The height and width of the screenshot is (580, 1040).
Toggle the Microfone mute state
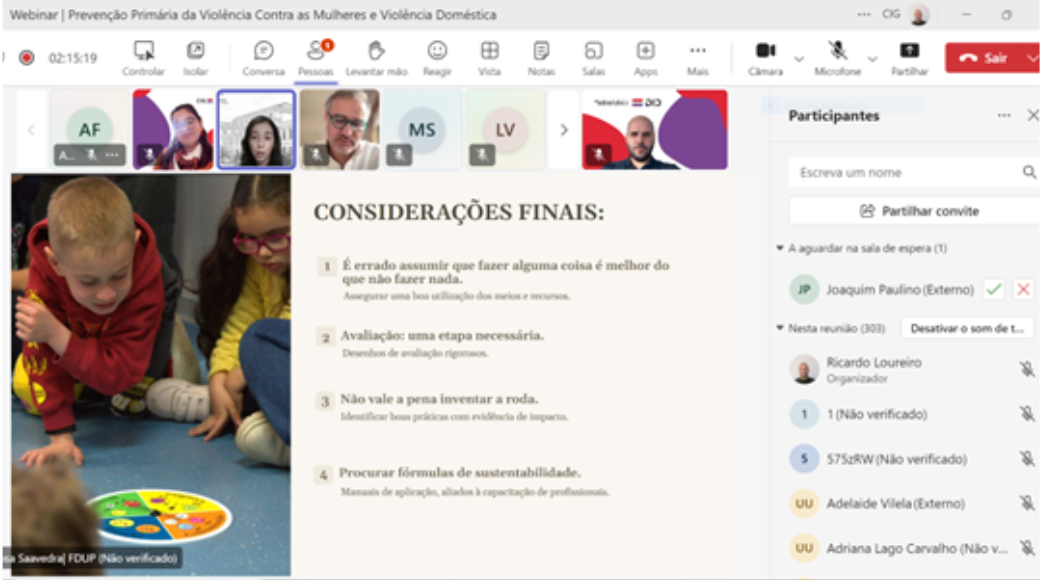click(837, 51)
